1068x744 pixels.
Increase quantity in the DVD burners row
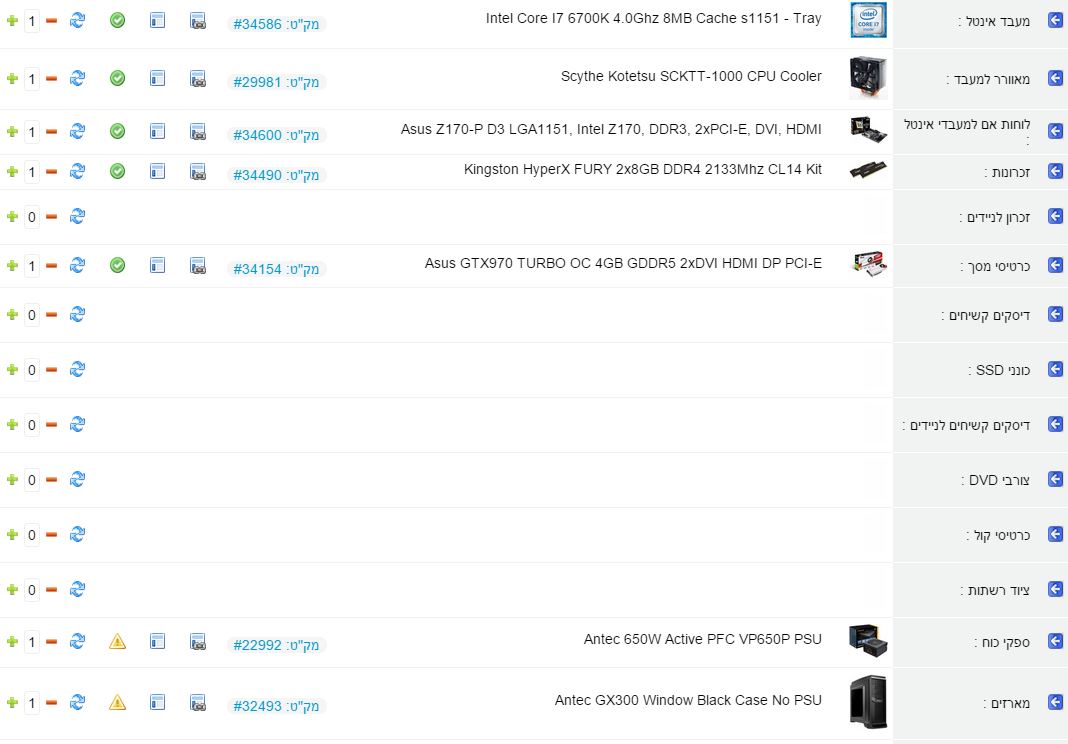click(12, 480)
